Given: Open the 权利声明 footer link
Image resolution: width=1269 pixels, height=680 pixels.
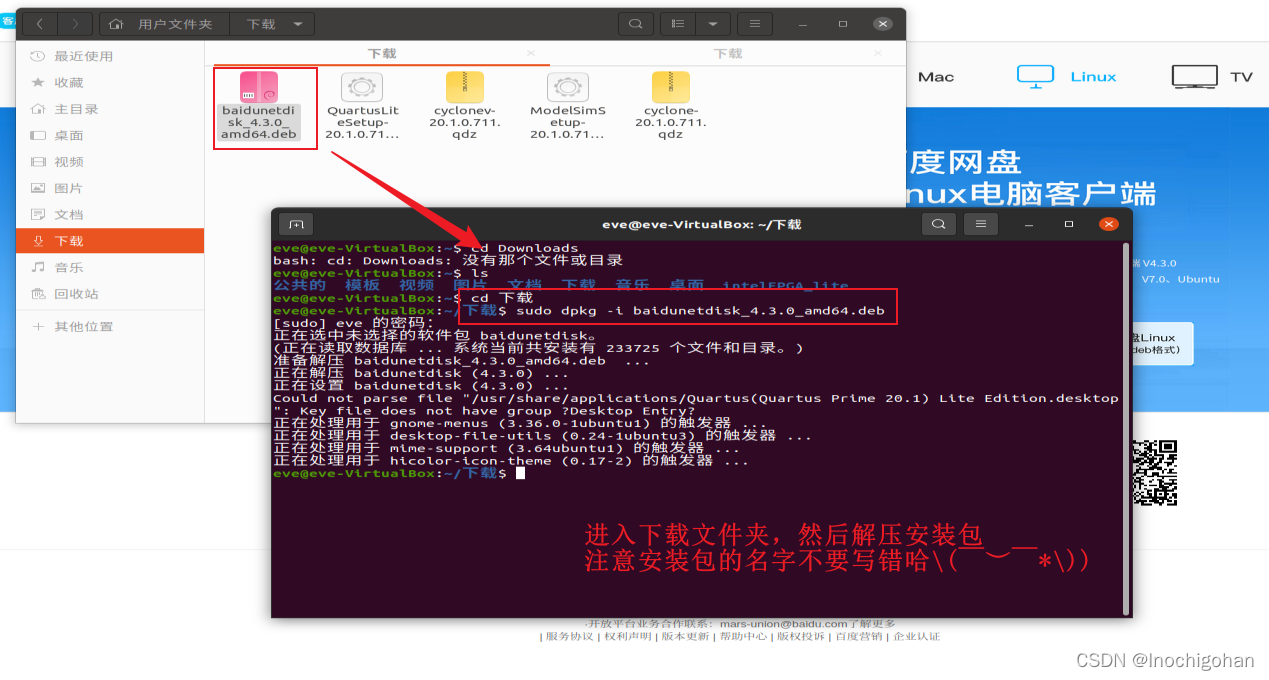Looking at the screenshot, I should coord(626,636).
